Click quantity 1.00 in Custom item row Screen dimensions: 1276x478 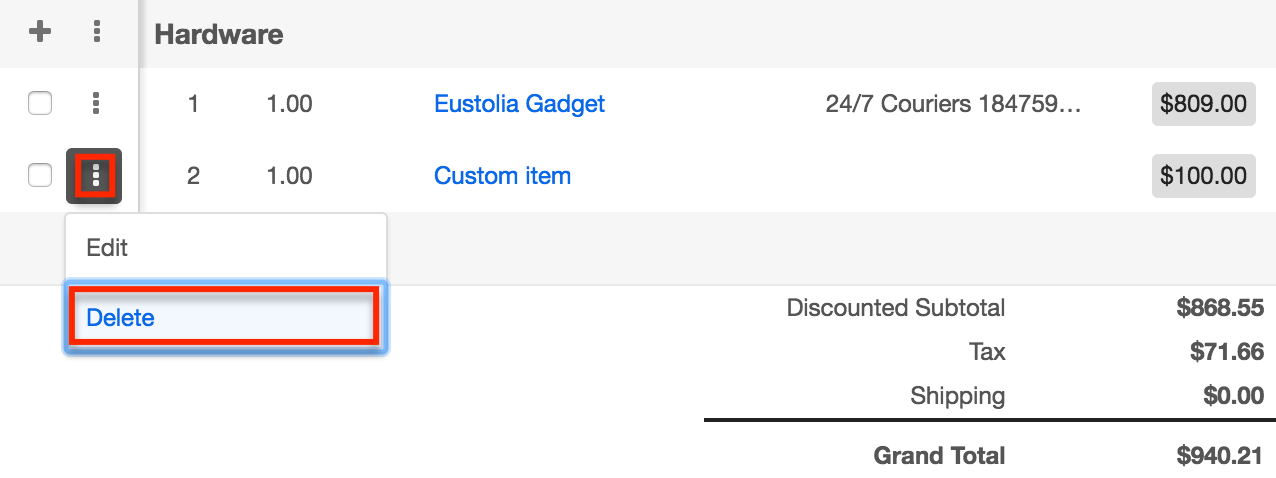(289, 176)
